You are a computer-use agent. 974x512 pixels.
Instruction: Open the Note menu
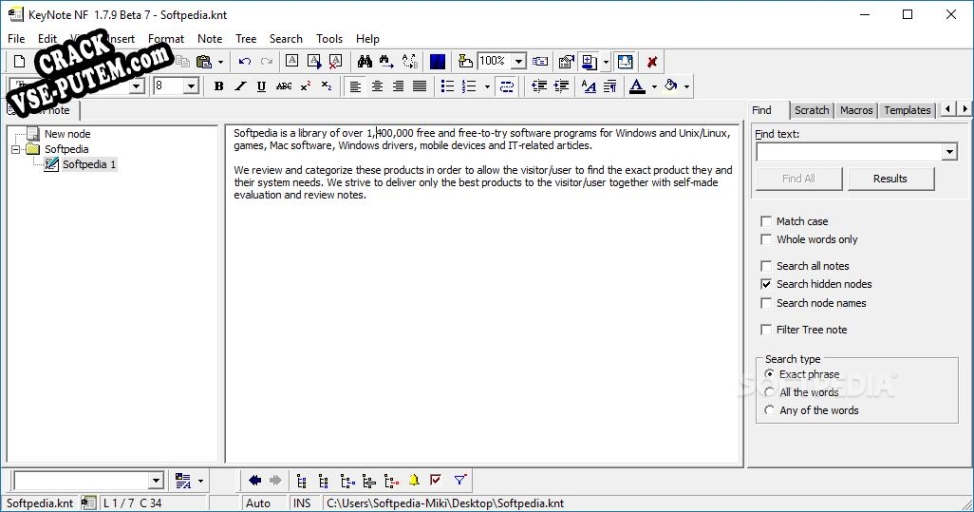point(209,39)
